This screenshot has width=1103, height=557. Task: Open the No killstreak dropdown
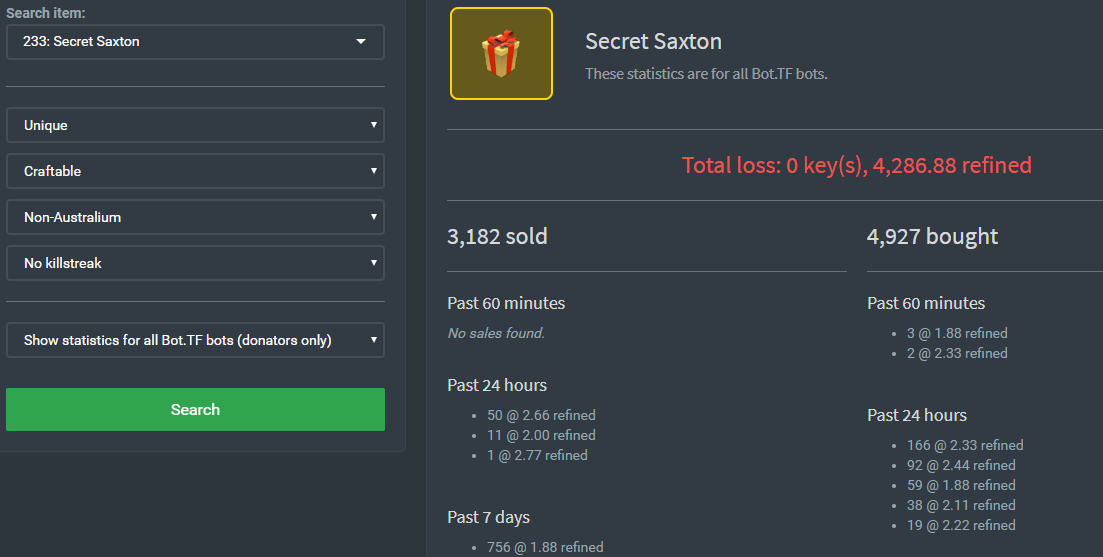196,263
